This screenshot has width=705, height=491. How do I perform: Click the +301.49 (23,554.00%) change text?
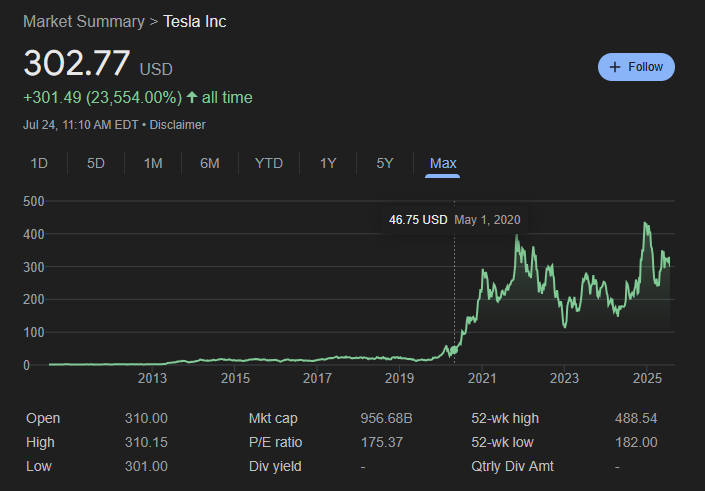[x=103, y=98]
